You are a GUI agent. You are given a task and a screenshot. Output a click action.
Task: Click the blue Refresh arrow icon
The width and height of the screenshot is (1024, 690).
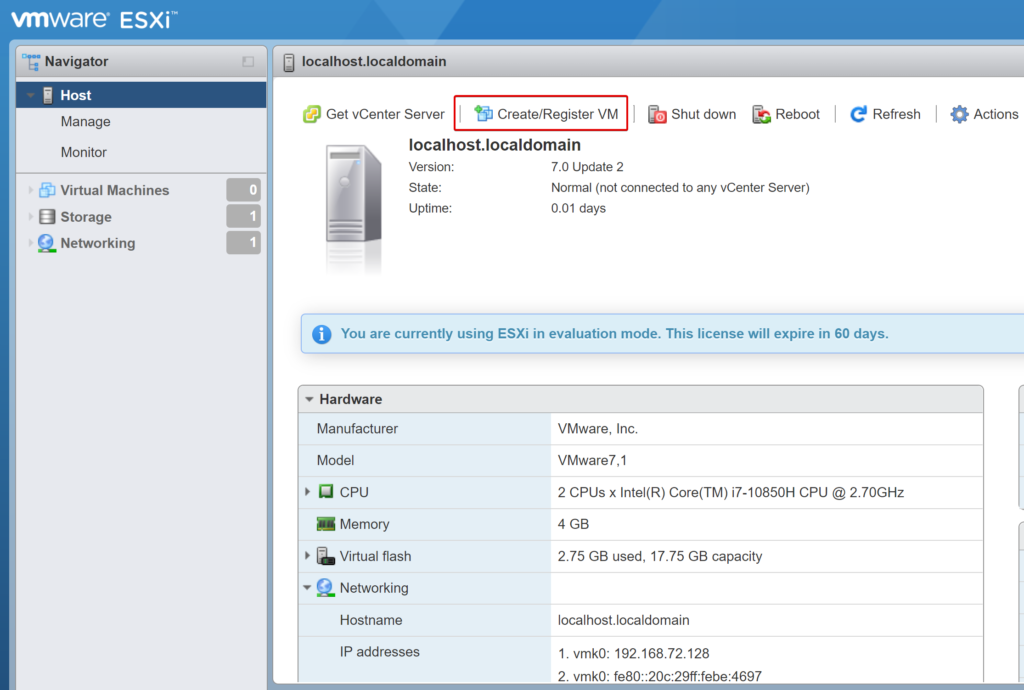(x=858, y=114)
